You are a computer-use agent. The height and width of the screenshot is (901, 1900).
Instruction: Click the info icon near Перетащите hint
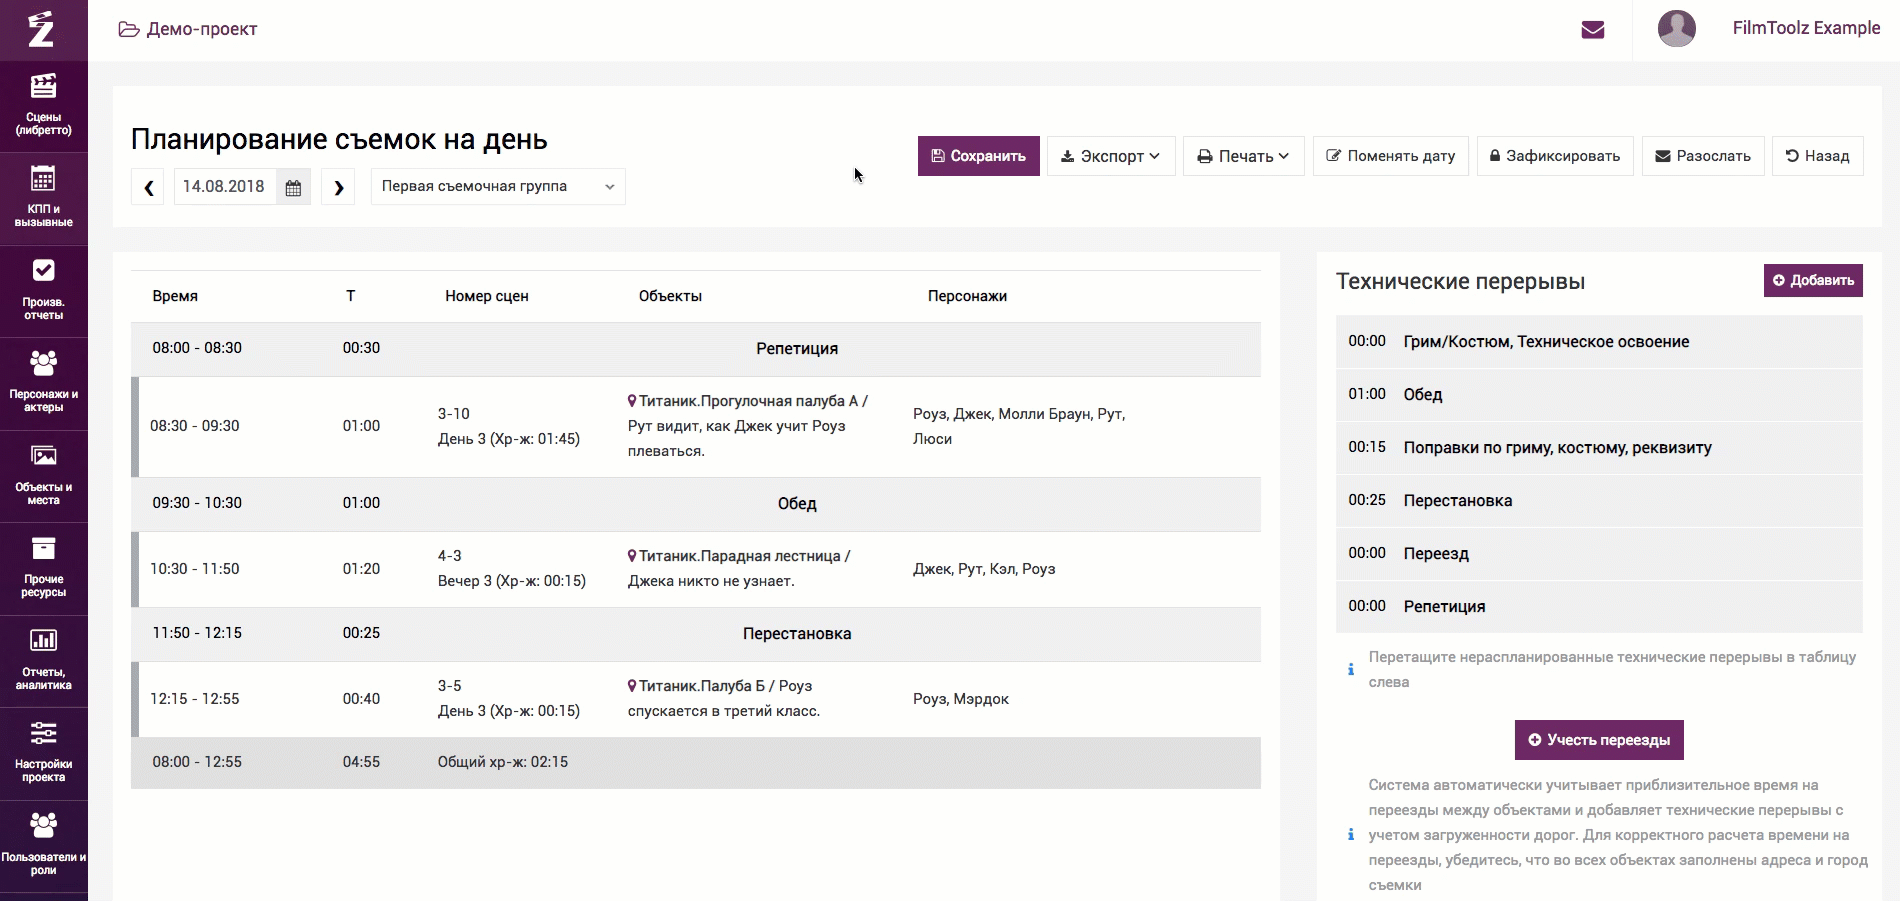point(1351,669)
